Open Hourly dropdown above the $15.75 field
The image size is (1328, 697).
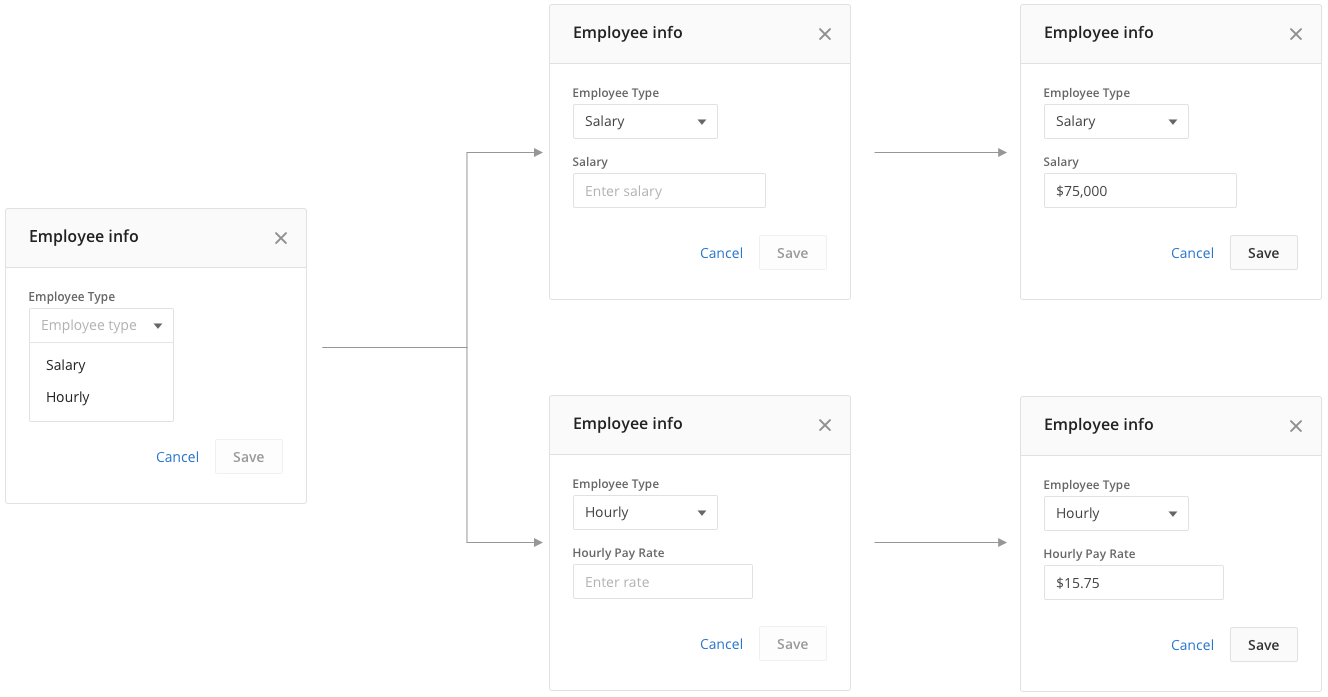tap(1116, 513)
